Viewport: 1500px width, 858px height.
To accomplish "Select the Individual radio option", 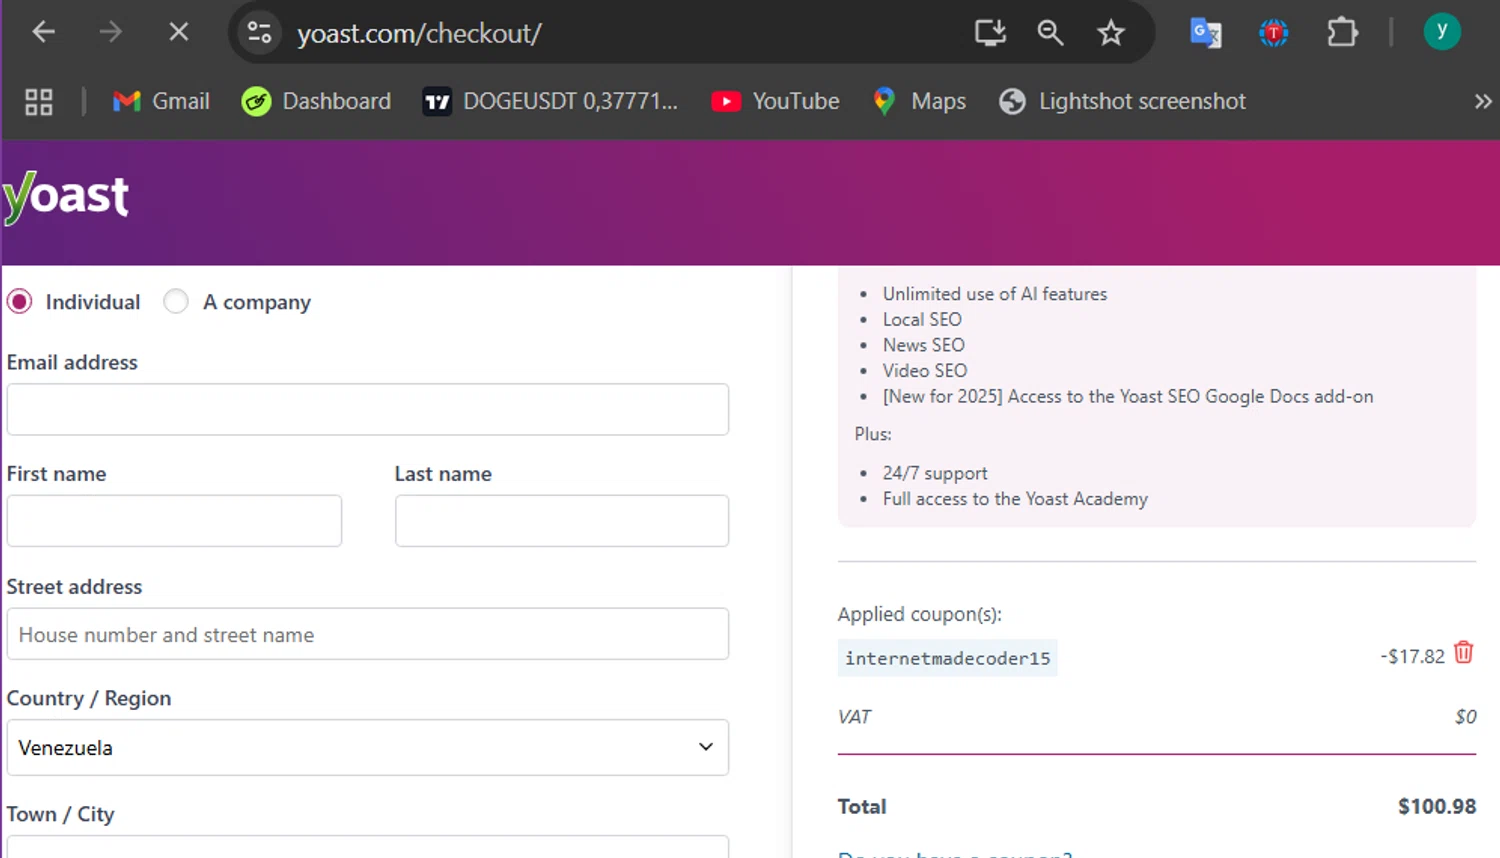I will pyautogui.click(x=19, y=301).
